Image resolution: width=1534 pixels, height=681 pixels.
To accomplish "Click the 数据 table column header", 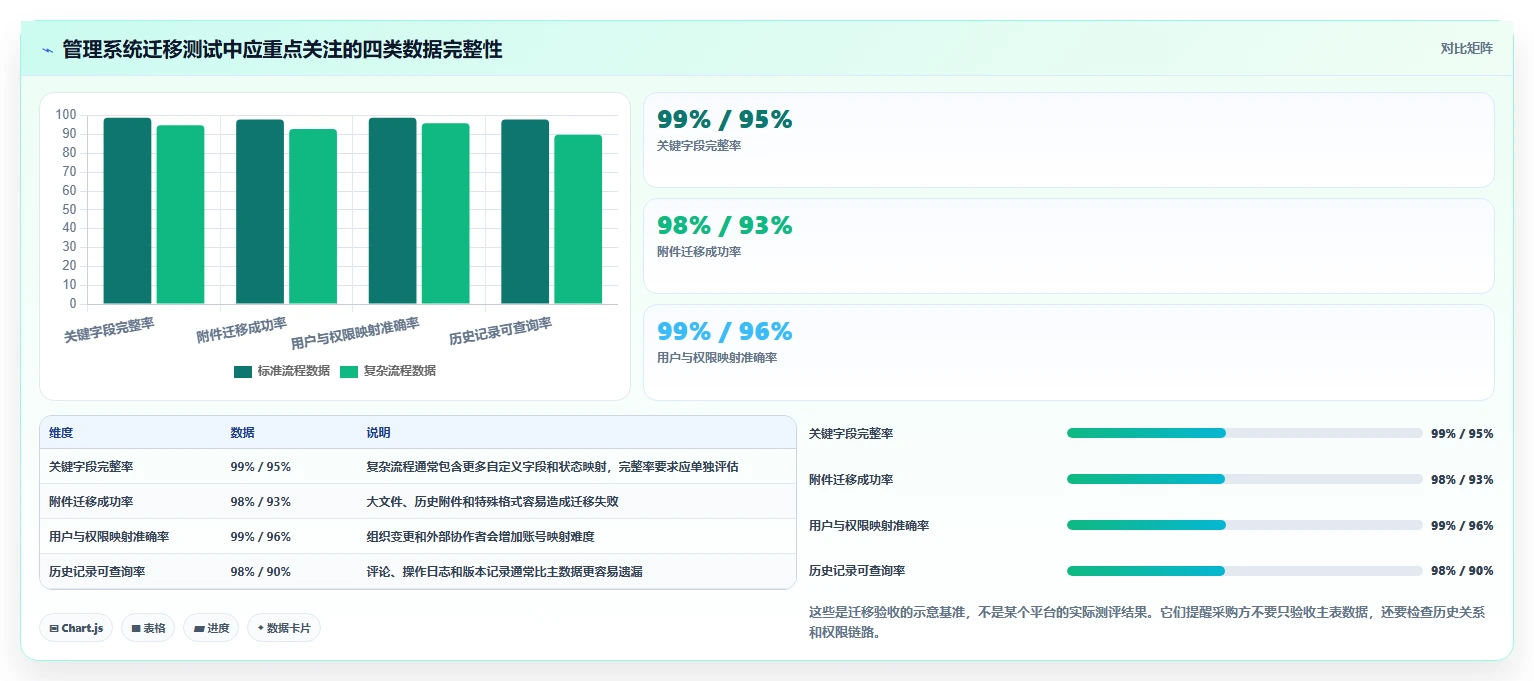I will click(242, 433).
